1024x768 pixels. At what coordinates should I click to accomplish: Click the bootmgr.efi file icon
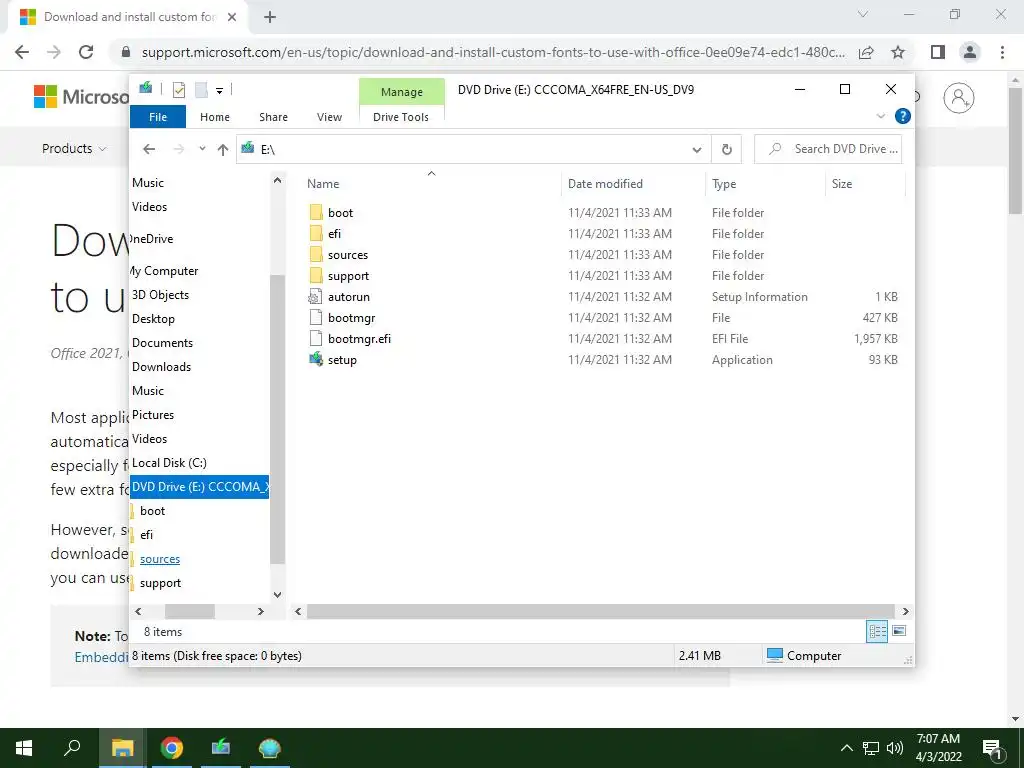pyautogui.click(x=315, y=338)
